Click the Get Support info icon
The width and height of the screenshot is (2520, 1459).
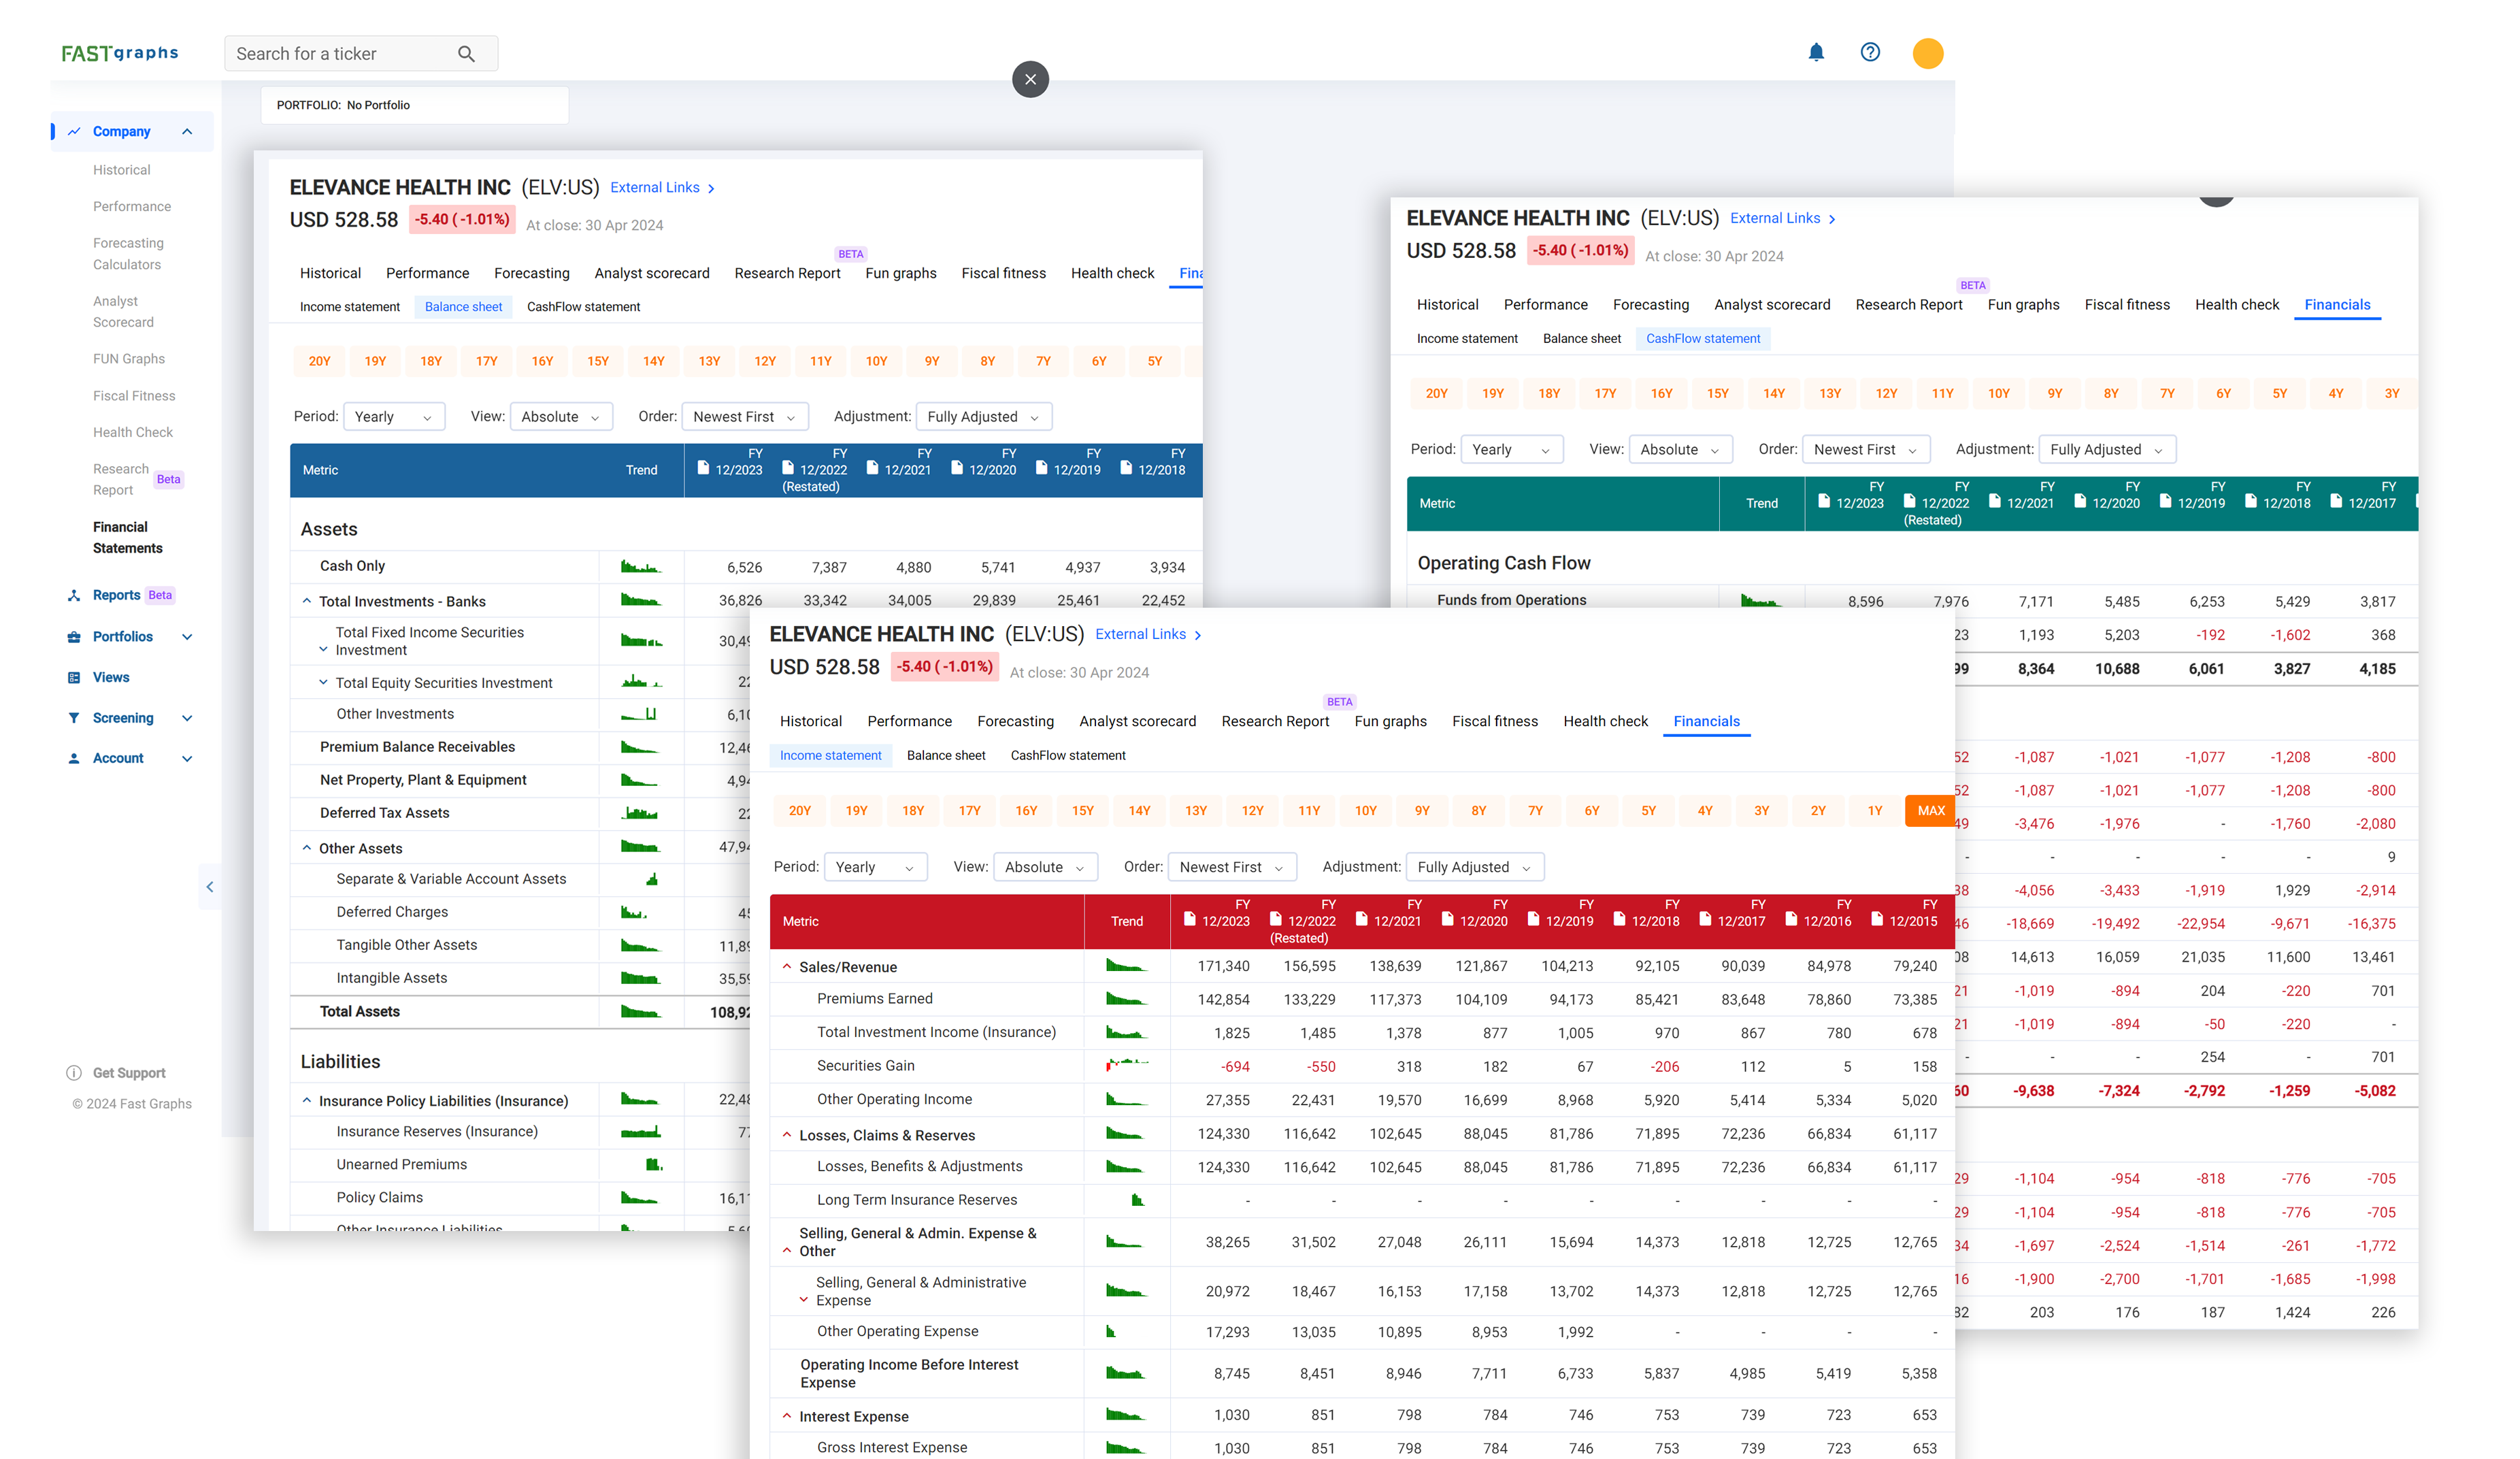click(x=73, y=1073)
